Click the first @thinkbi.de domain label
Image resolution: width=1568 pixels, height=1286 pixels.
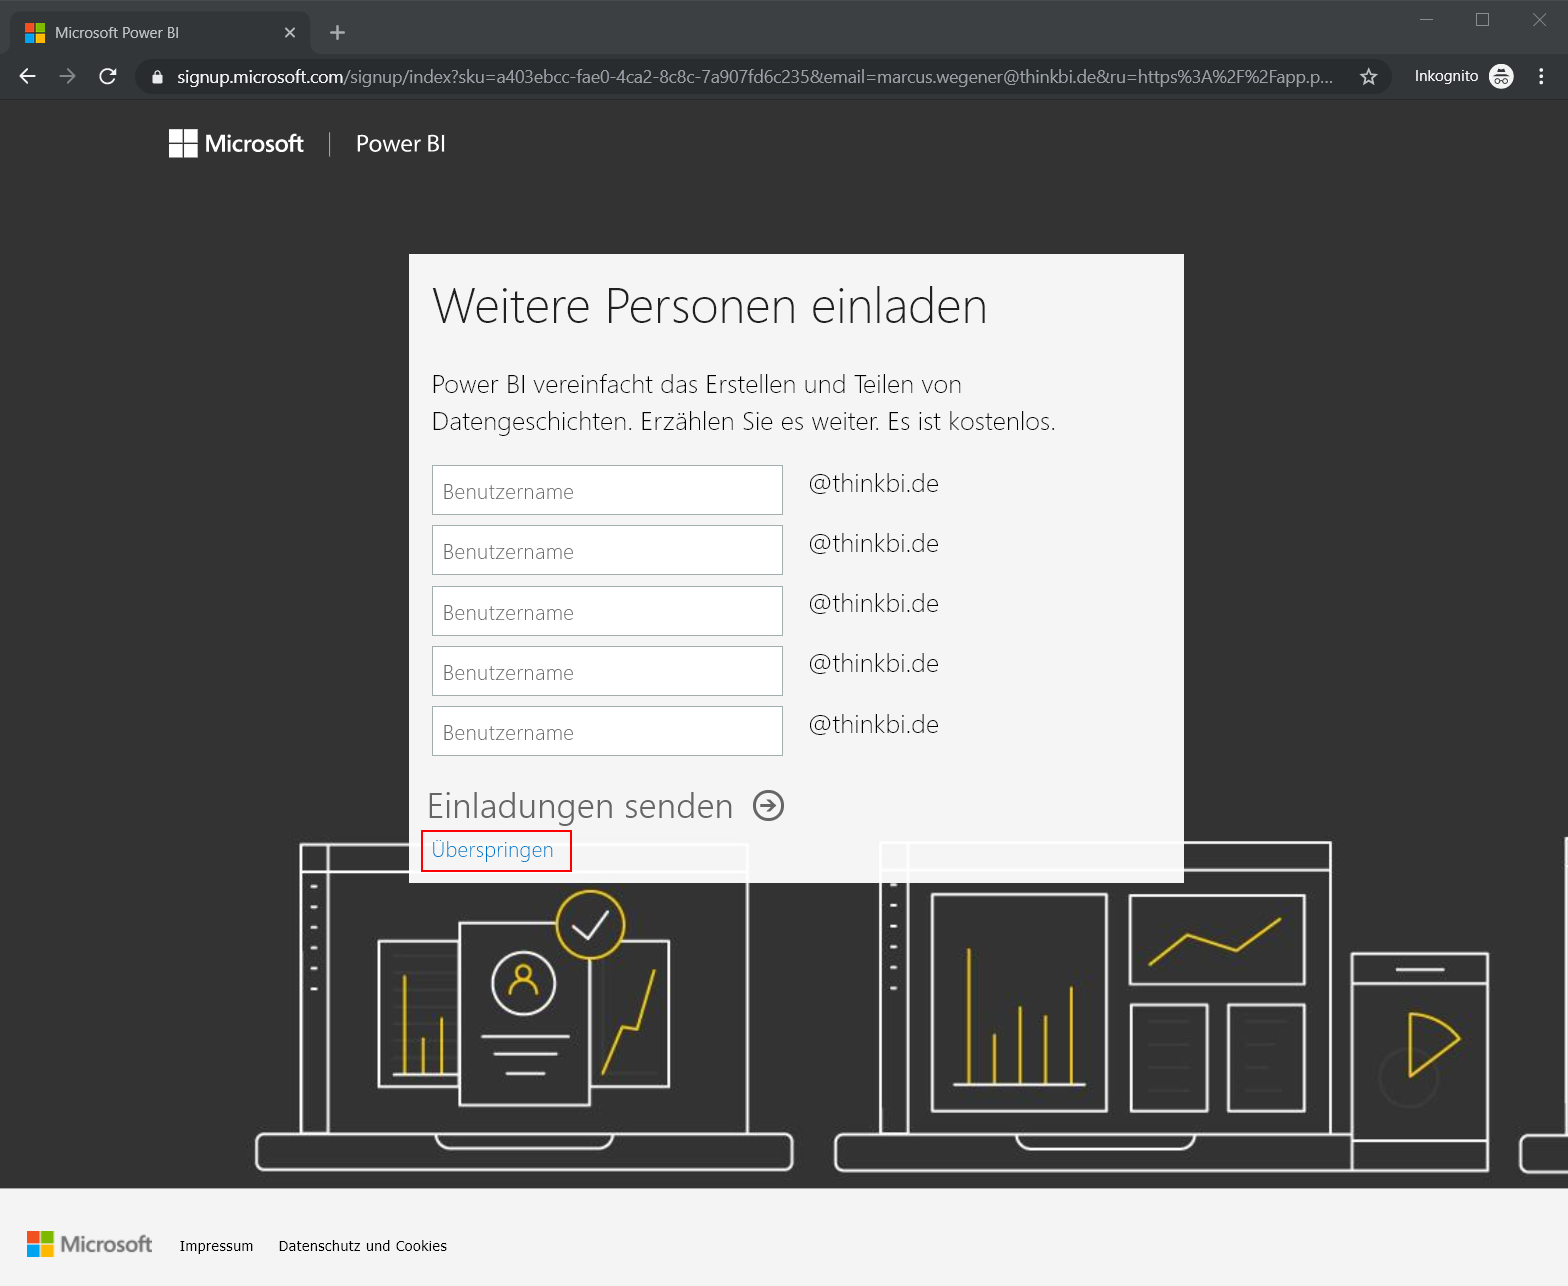point(874,484)
